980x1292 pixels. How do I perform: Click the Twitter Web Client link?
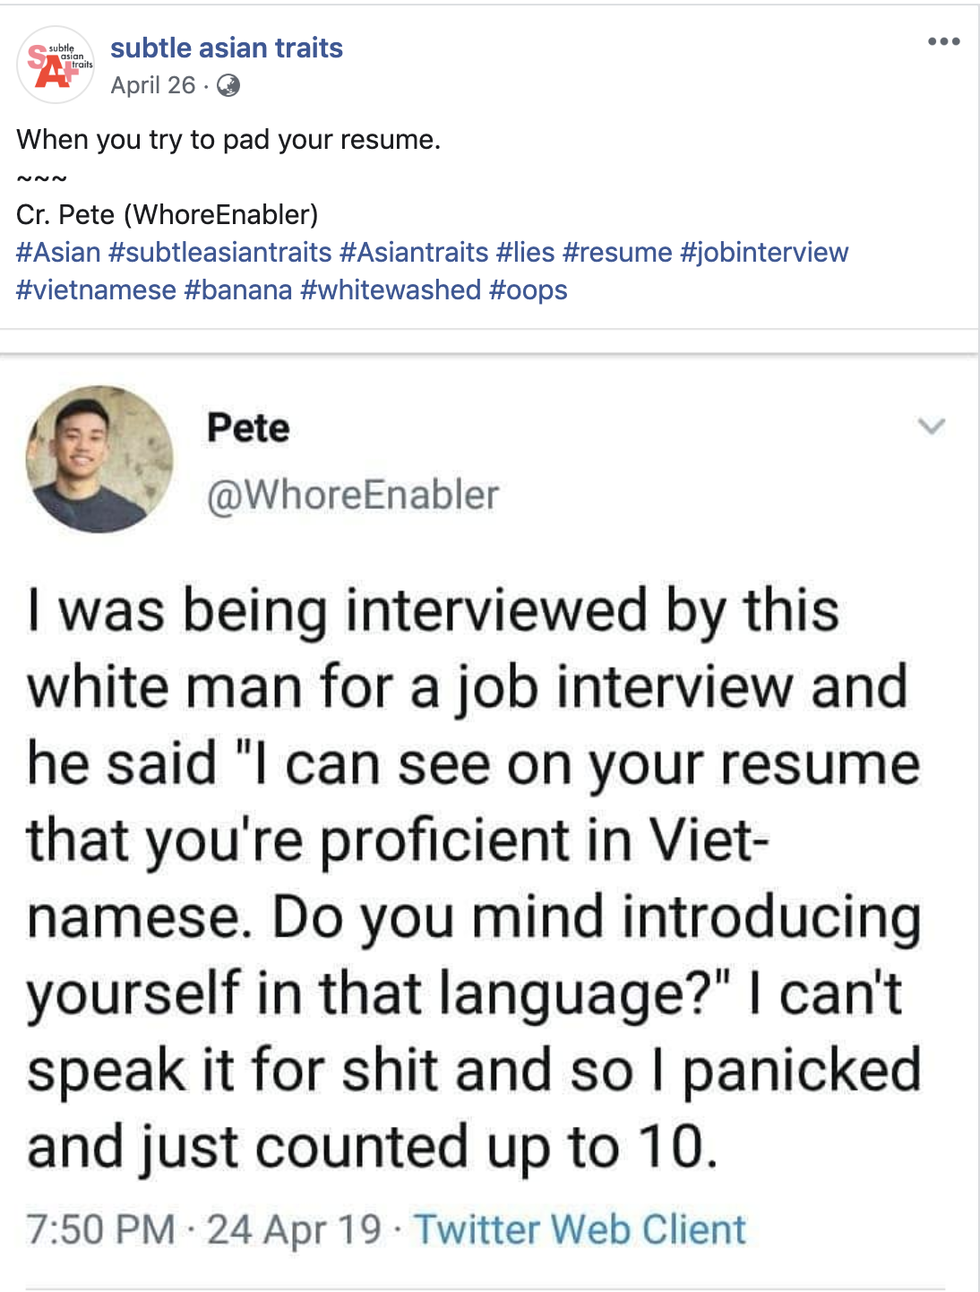coord(580,1229)
